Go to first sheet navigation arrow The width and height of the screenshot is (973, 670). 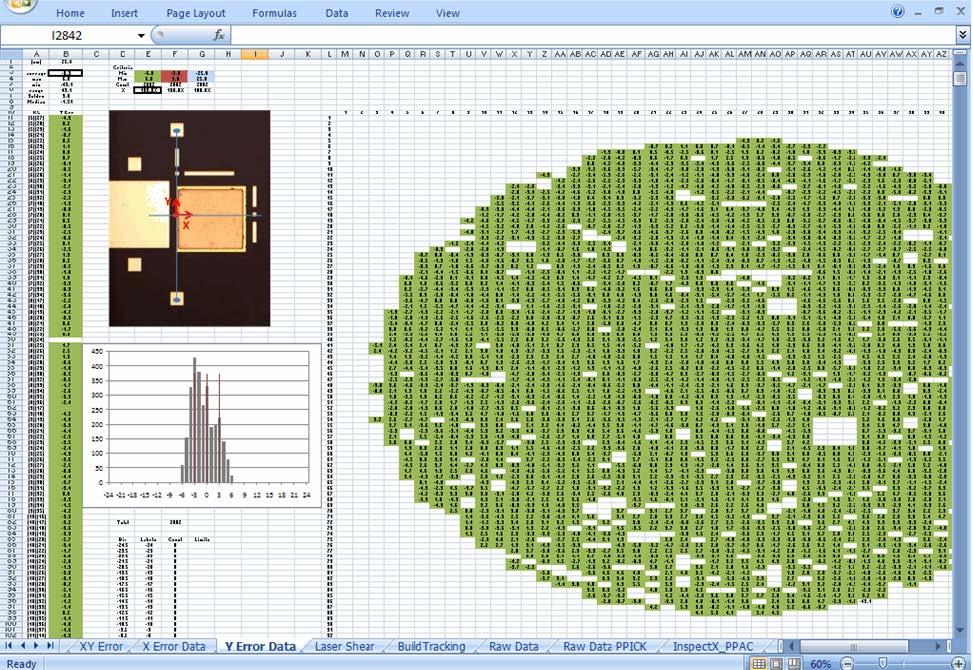tap(9, 647)
